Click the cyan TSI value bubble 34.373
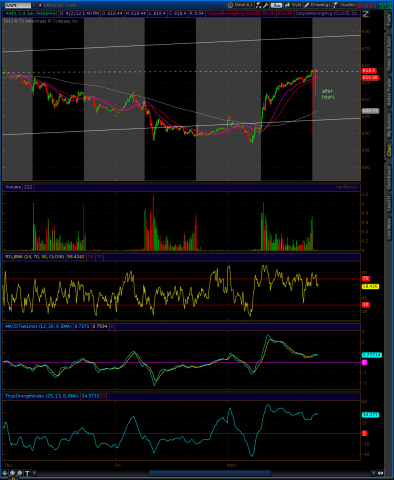This screenshot has width=394, height=480. (x=371, y=415)
